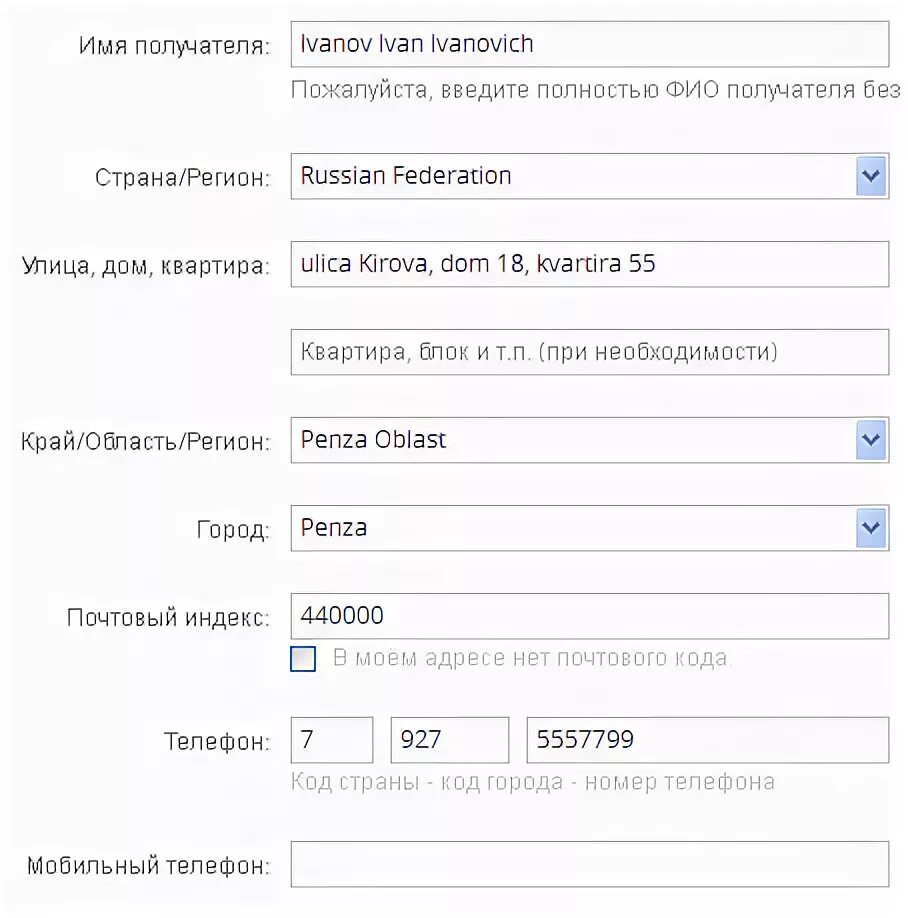Click the 'В моём адресе нет почтового кода' text

[x=532, y=658]
